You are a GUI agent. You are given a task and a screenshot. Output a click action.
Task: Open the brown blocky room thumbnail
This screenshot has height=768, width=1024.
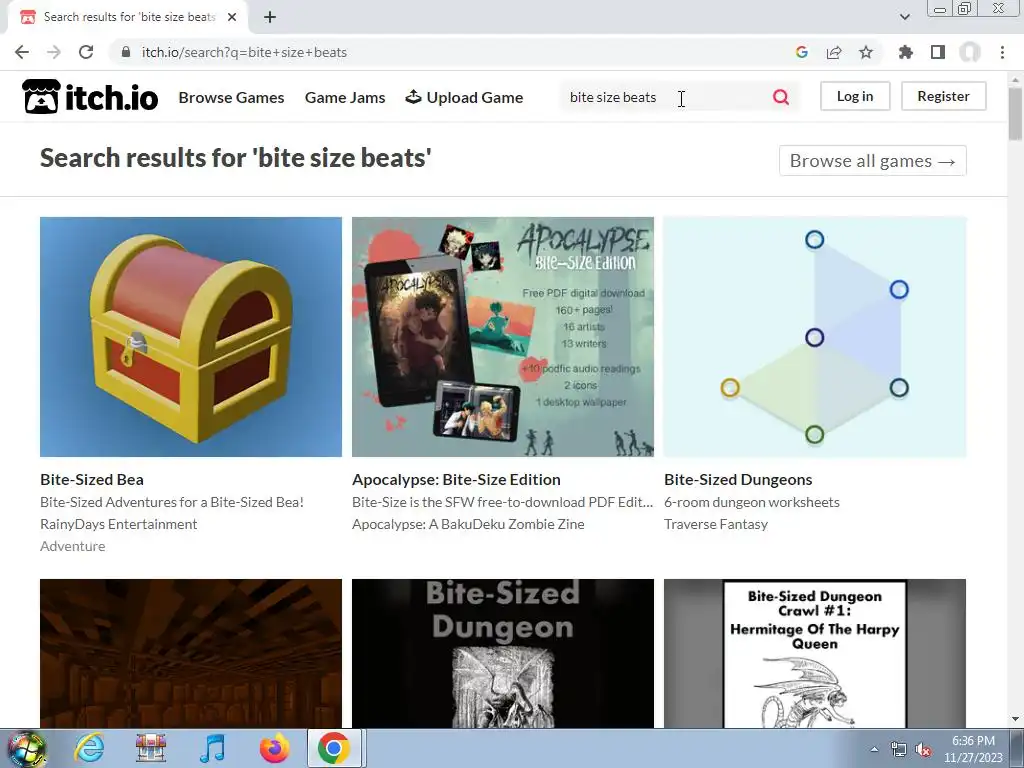tap(191, 653)
